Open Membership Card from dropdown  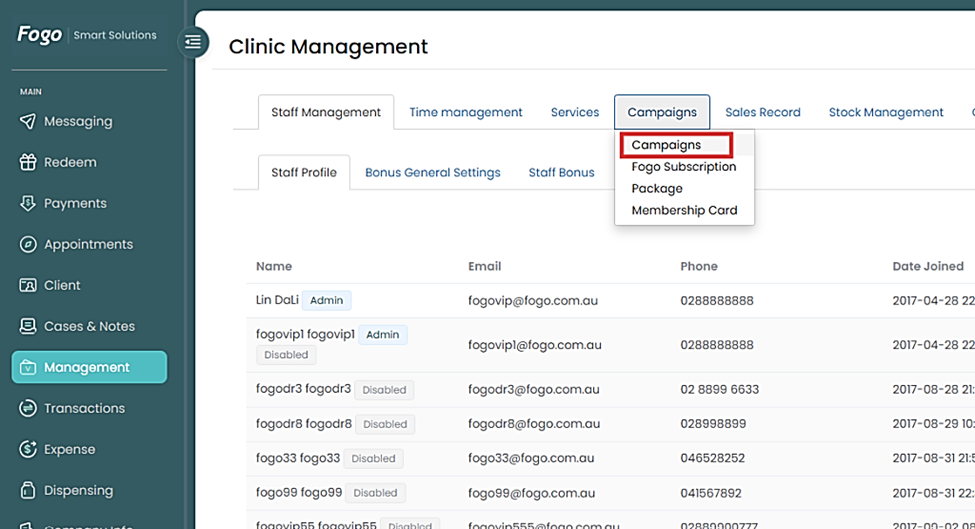(684, 211)
